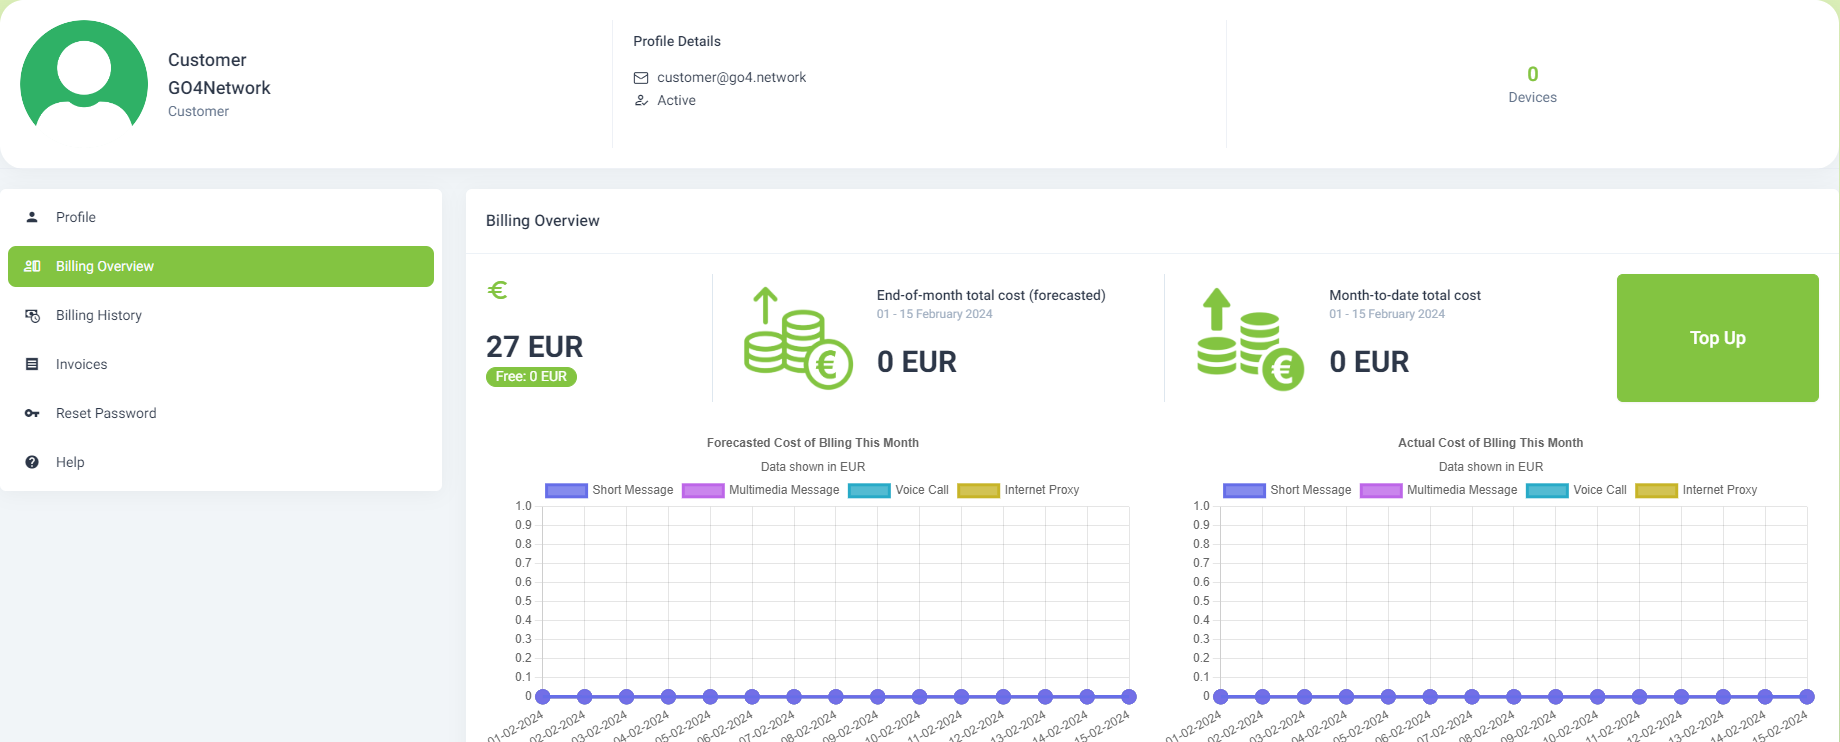Toggle Internet Proxy in actual cost legend
The width and height of the screenshot is (1840, 742).
coord(1697,490)
